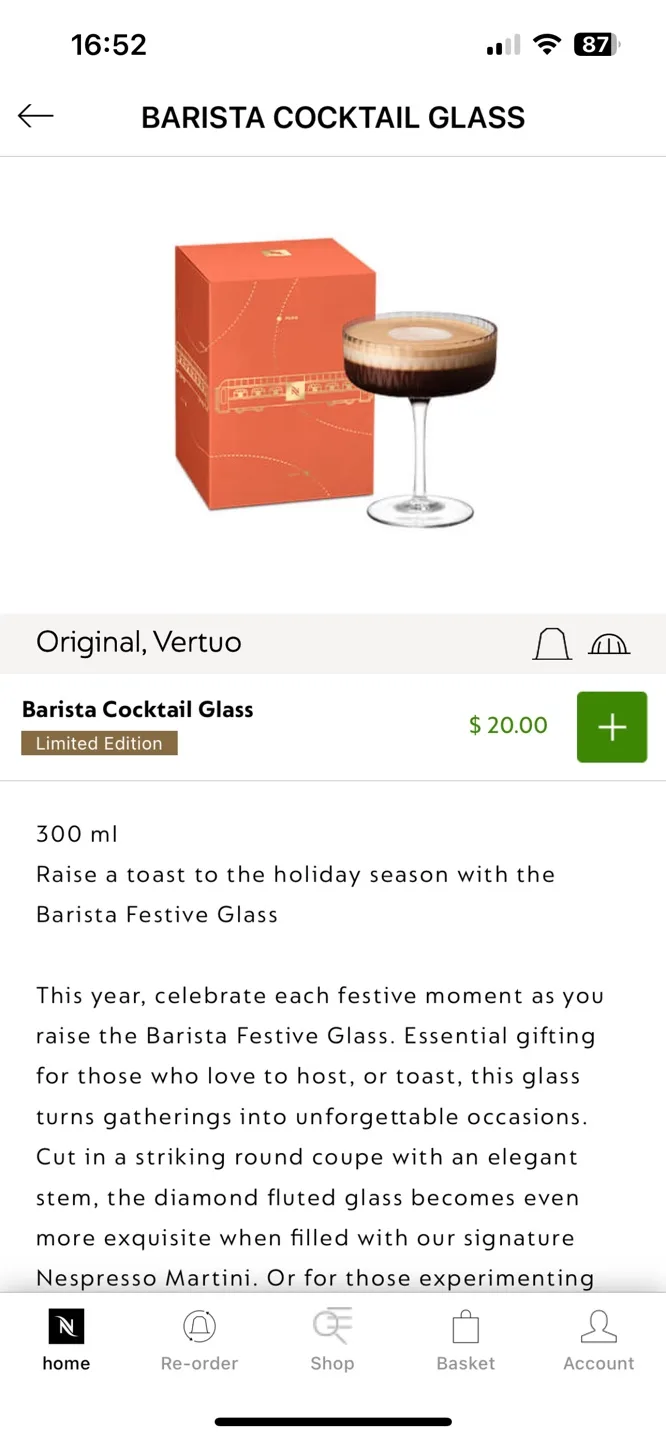The image size is (666, 1440).
Task: Switch to the Shop tab
Action: (332, 1340)
